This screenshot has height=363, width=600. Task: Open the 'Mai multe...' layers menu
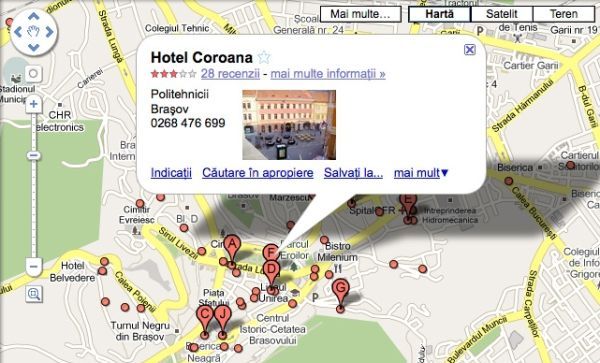pyautogui.click(x=360, y=14)
